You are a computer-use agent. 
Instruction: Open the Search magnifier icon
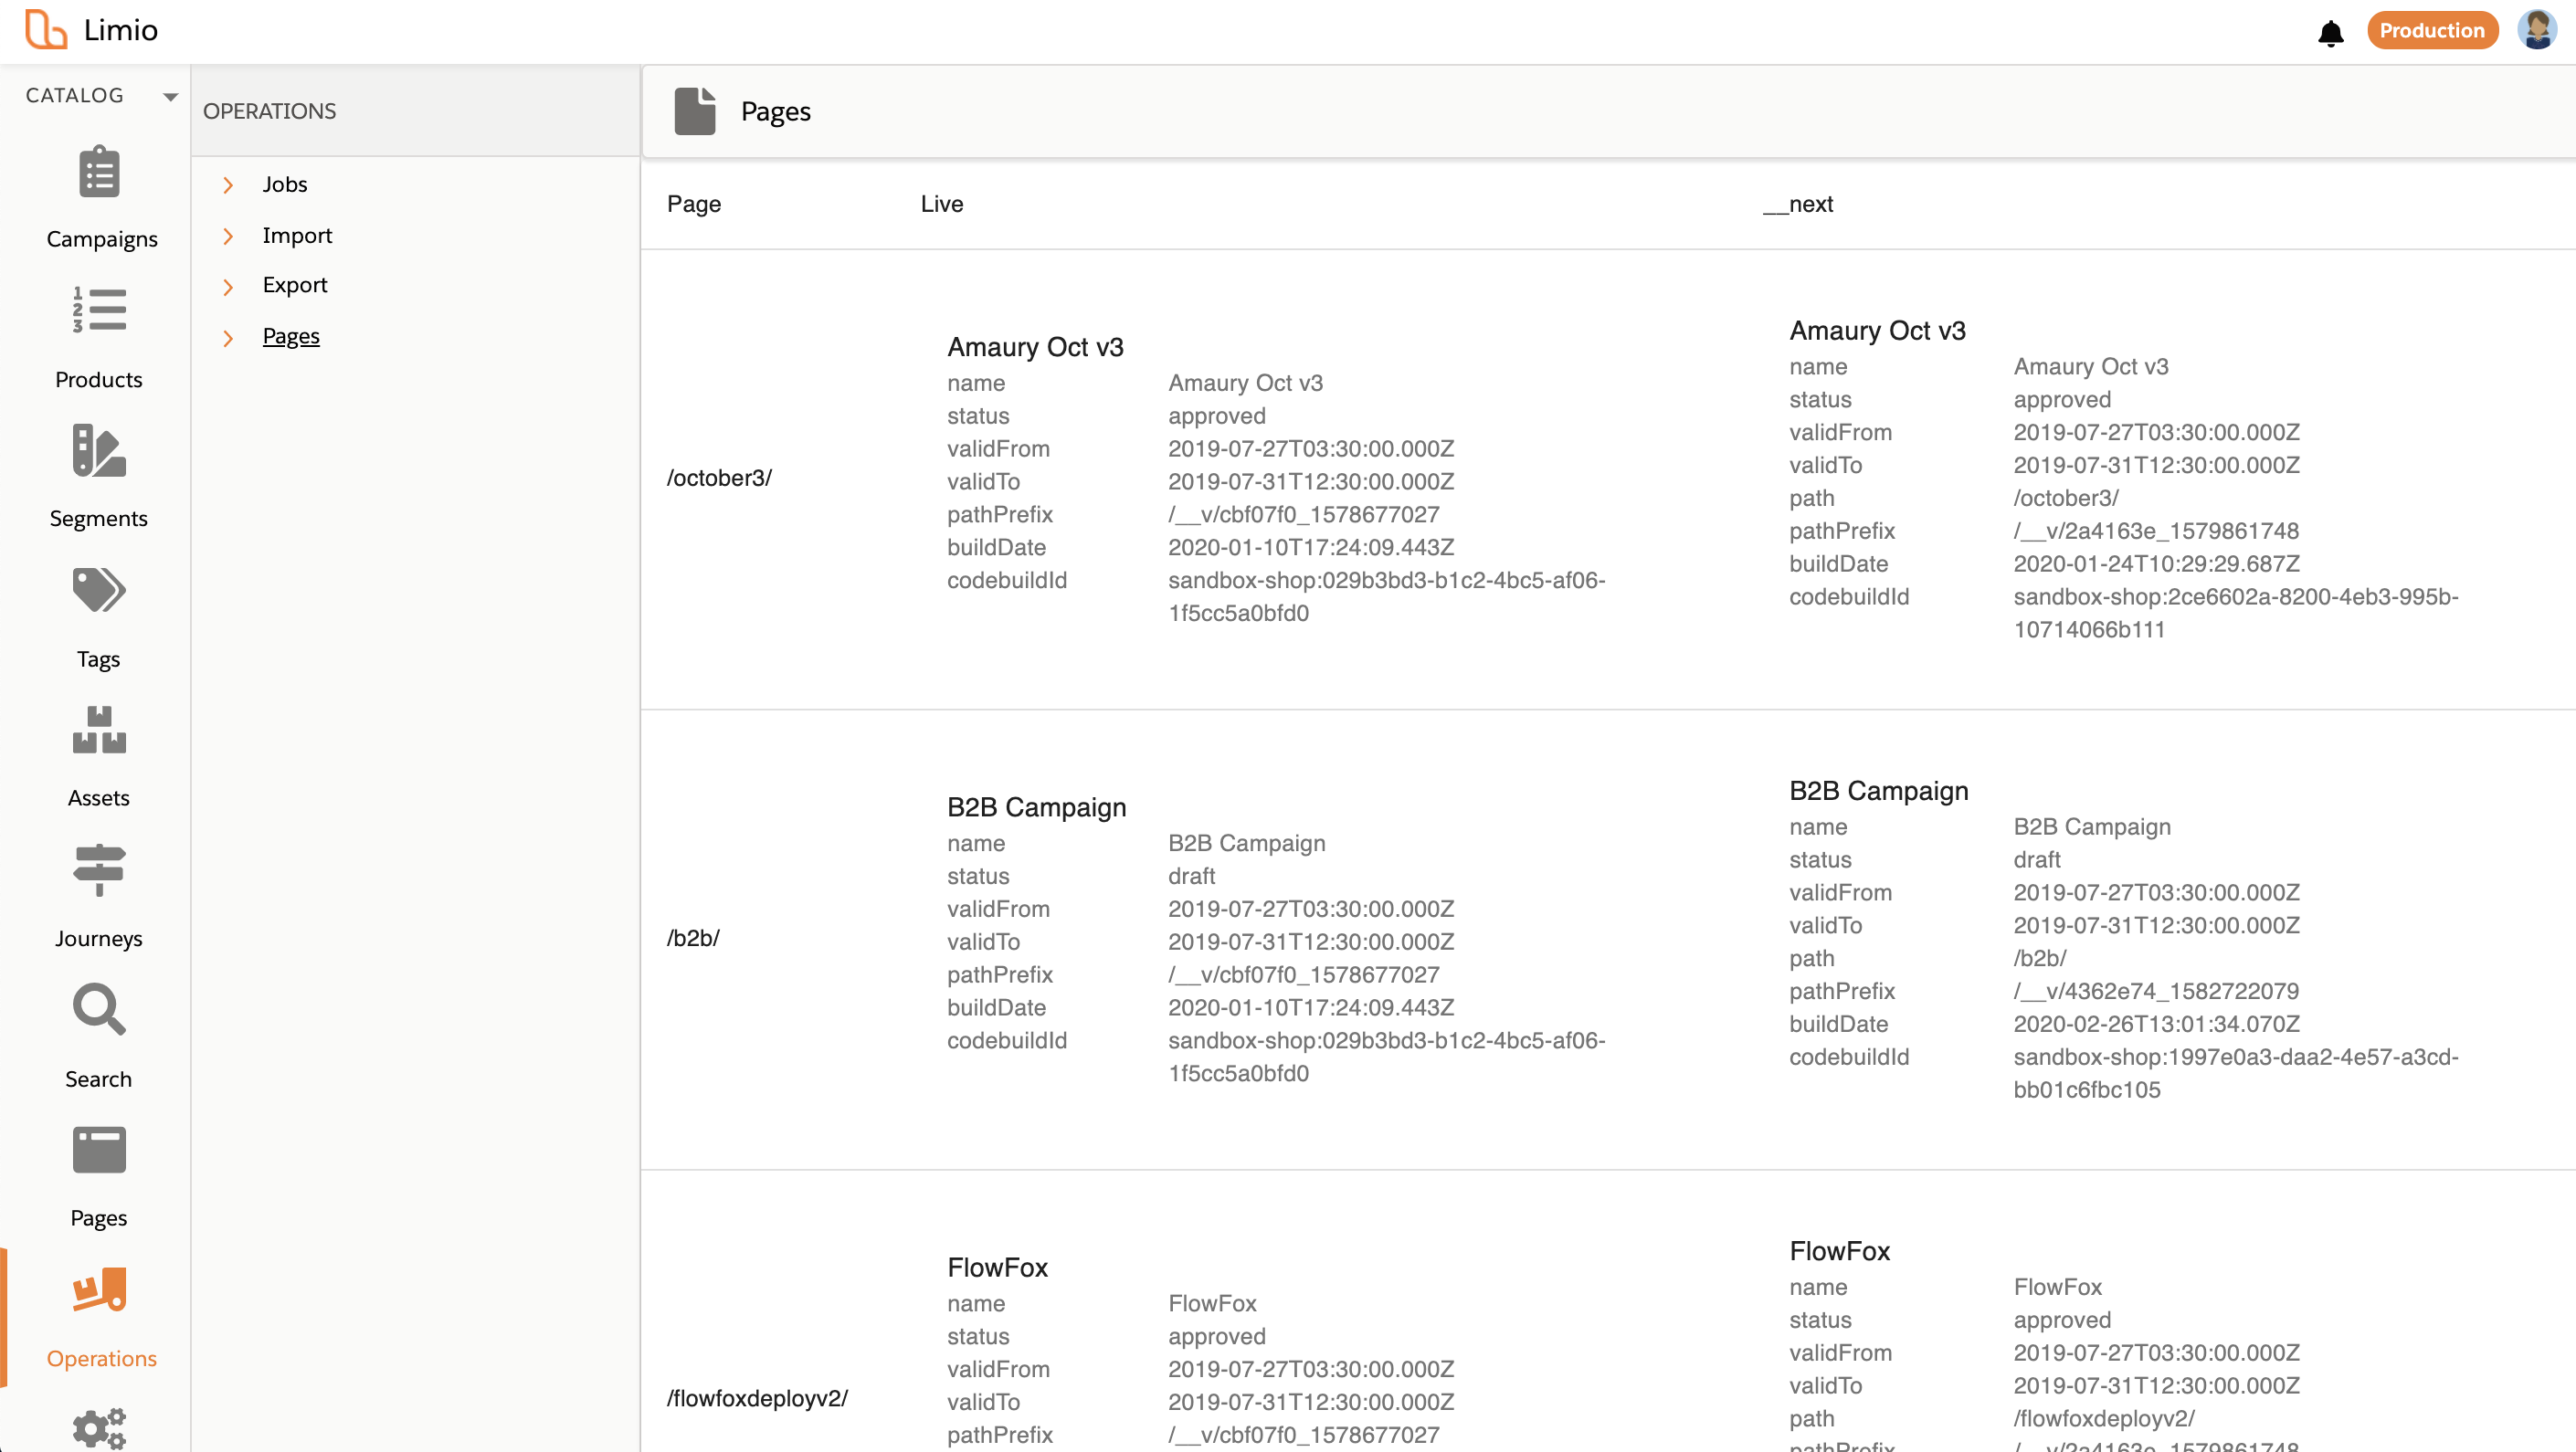click(x=99, y=1010)
